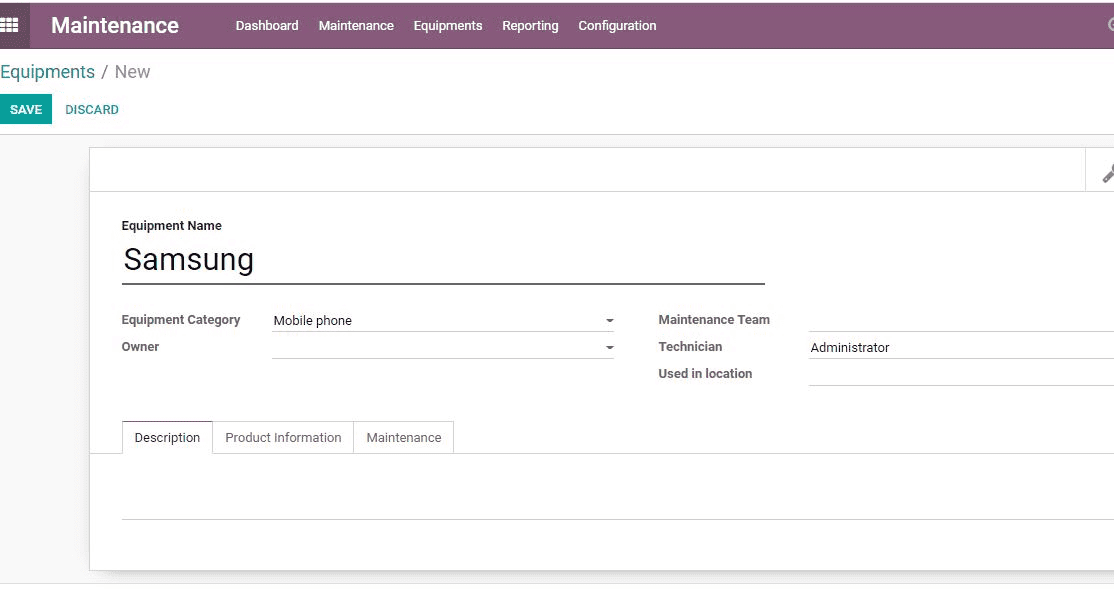Open the apps grid menu icon
The width and height of the screenshot is (1114, 599).
(x=9, y=26)
